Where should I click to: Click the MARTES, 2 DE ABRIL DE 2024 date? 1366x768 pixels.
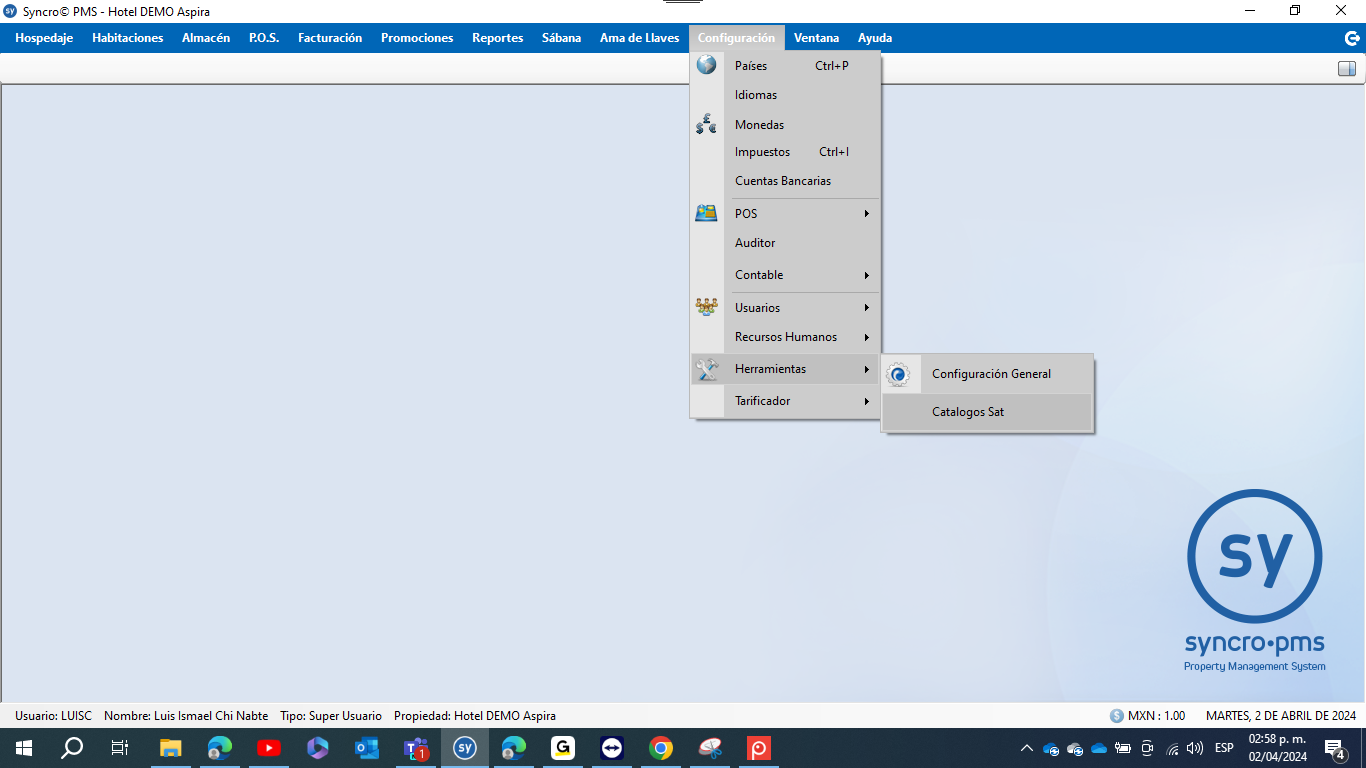[1281, 716]
